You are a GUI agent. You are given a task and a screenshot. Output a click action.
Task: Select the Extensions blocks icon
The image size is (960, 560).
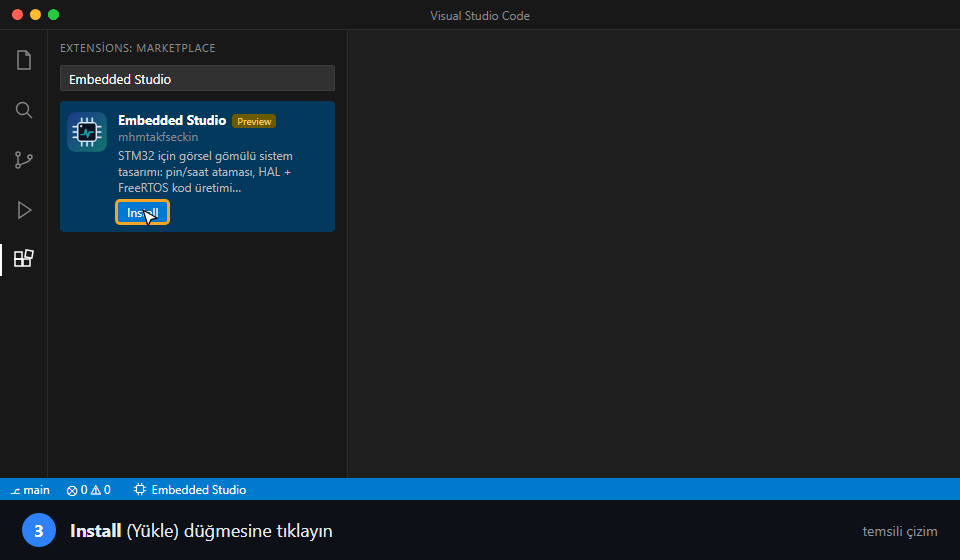[24, 258]
